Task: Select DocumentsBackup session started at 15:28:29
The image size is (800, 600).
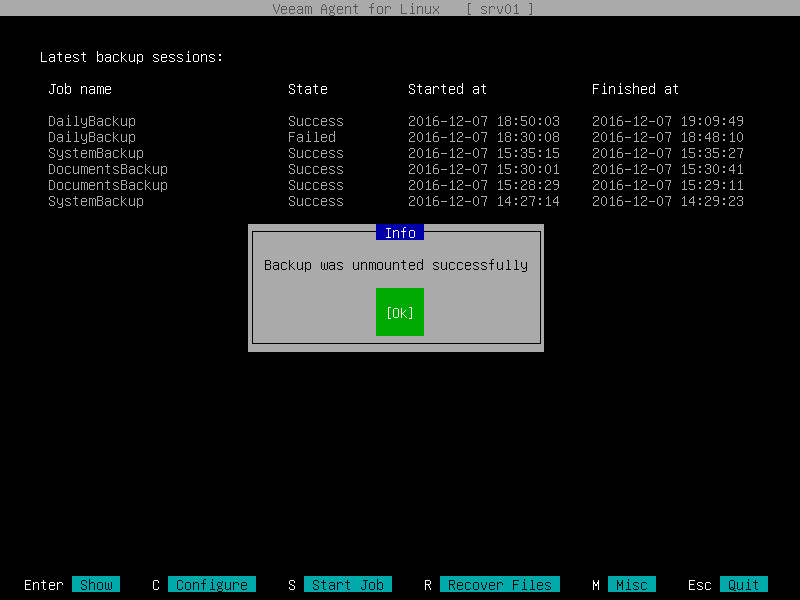Action: [396, 185]
